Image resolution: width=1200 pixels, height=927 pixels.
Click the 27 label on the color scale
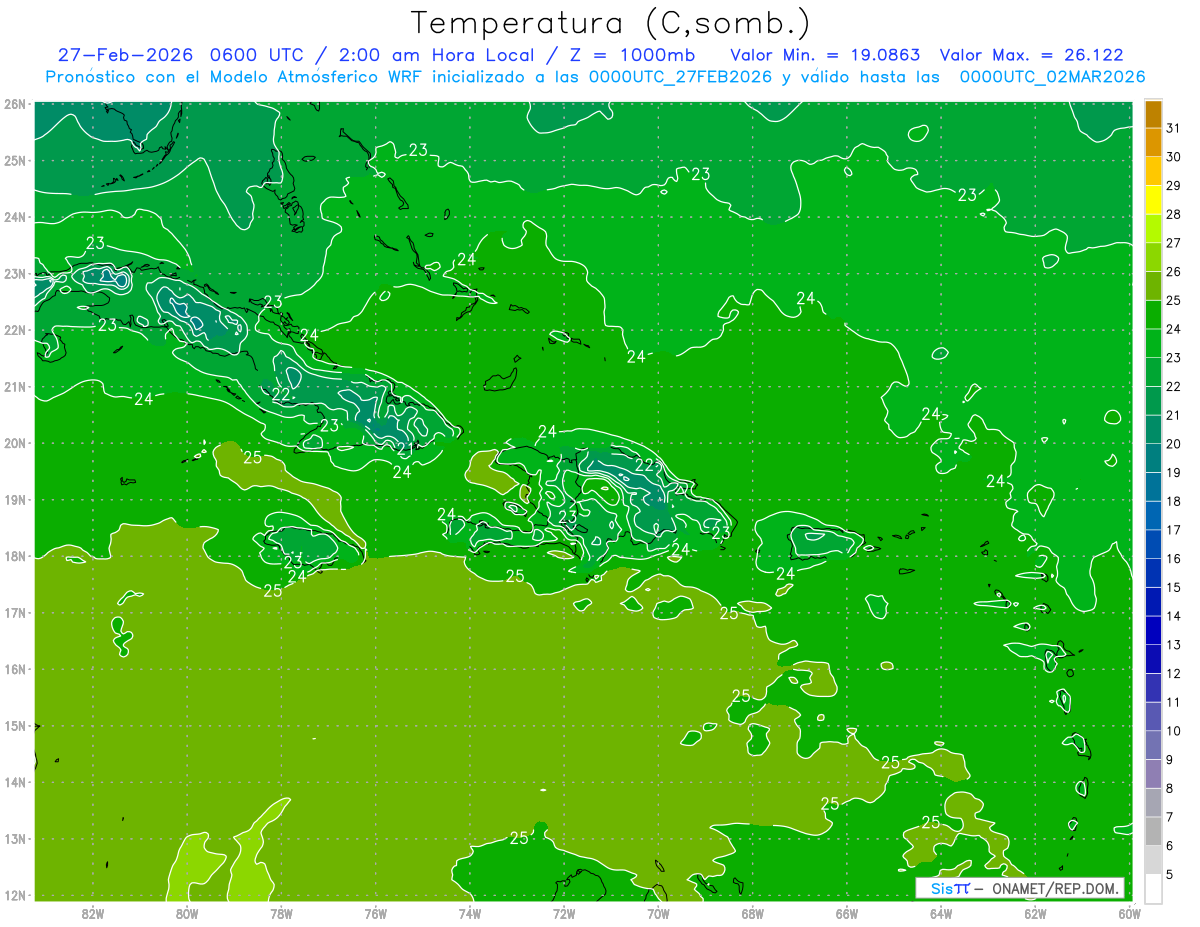point(1174,243)
